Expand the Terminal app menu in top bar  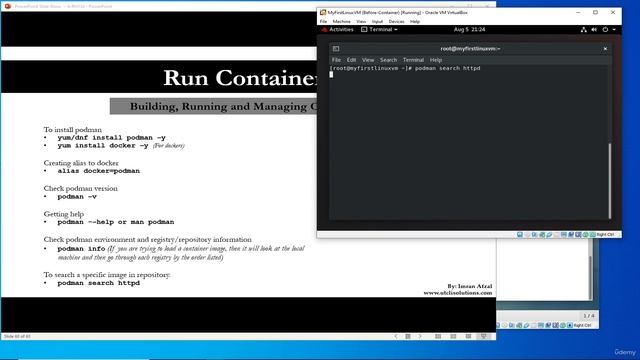379,29
